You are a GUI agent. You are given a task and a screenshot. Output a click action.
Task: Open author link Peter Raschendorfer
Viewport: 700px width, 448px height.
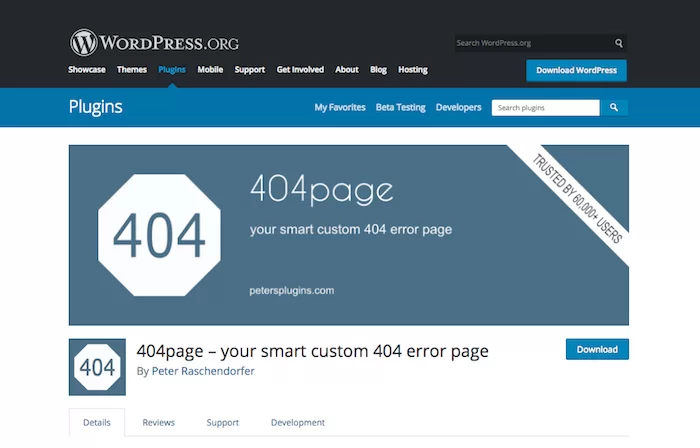coord(203,371)
